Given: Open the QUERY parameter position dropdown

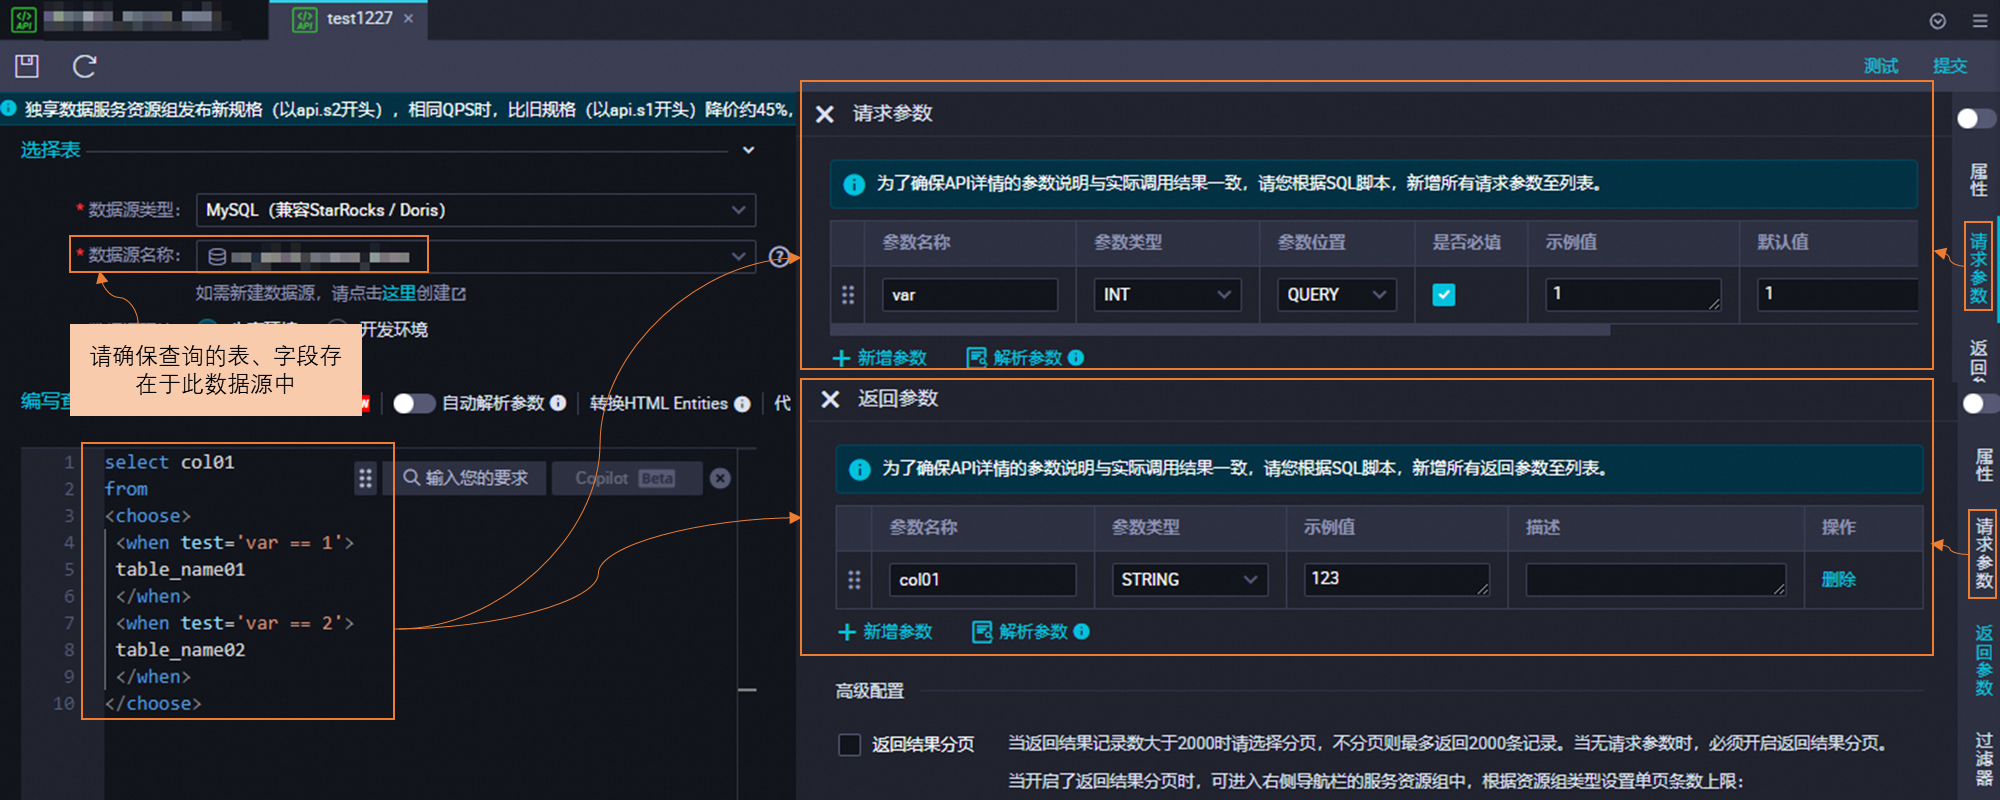Looking at the screenshot, I should (1337, 295).
